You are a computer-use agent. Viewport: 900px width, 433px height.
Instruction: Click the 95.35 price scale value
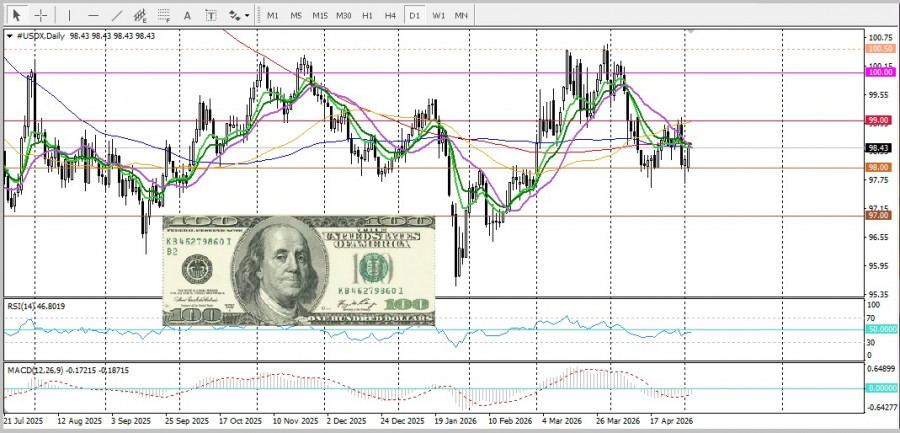(879, 294)
